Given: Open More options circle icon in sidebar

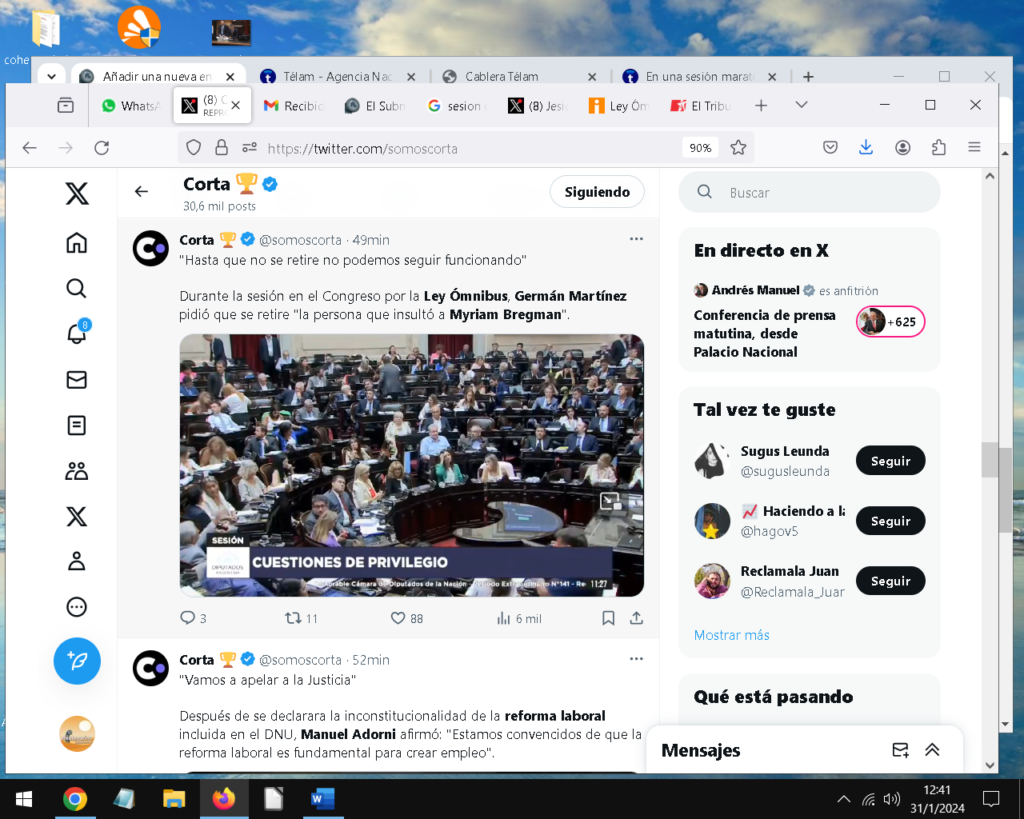Looking at the screenshot, I should (76, 607).
